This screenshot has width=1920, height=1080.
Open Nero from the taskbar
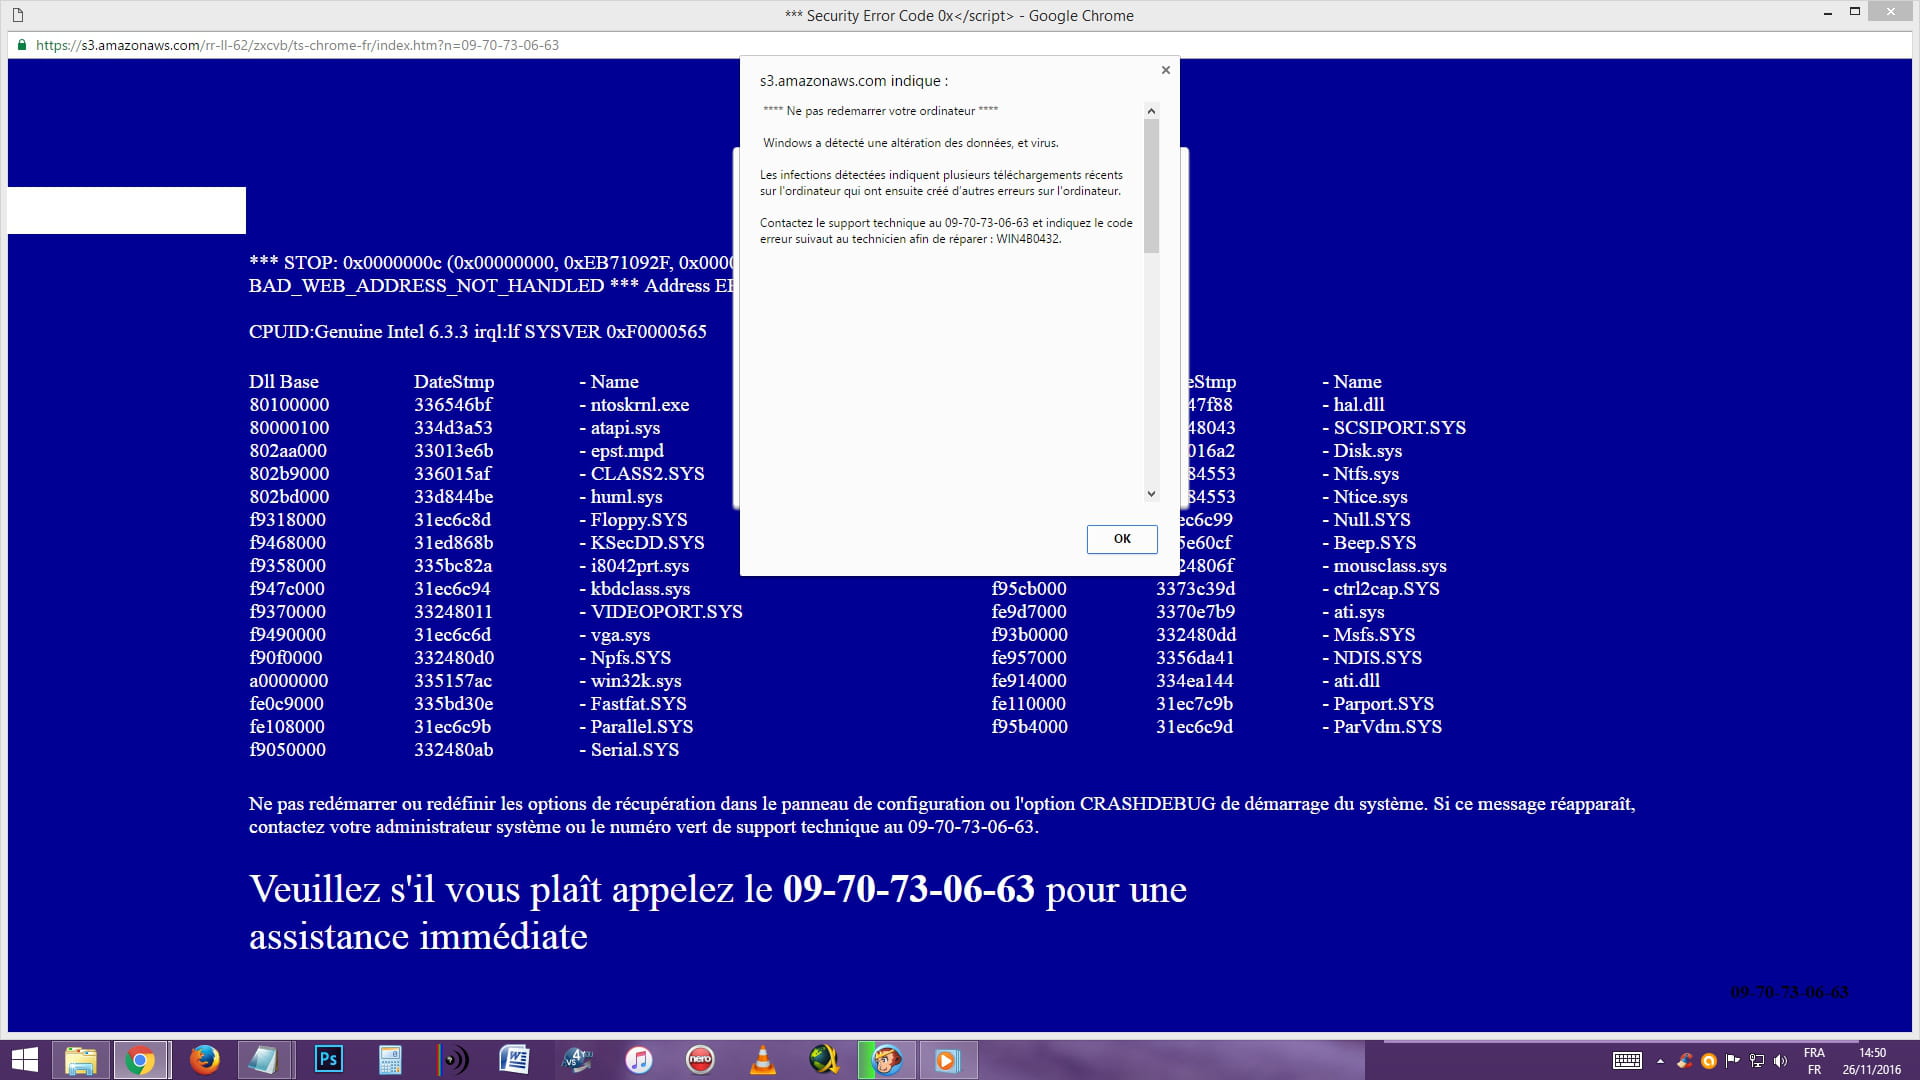coord(700,1059)
